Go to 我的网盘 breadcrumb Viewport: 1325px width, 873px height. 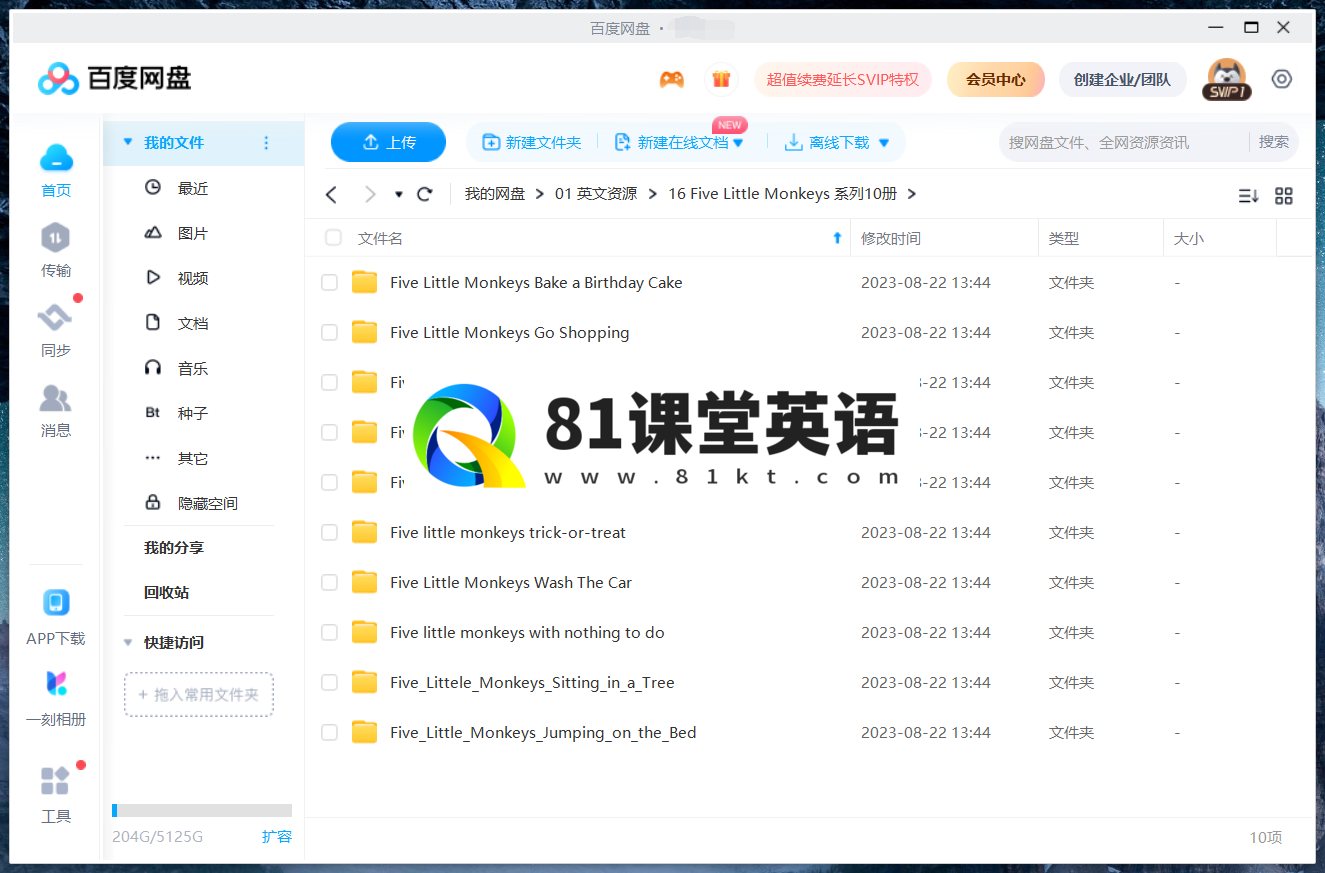(495, 194)
